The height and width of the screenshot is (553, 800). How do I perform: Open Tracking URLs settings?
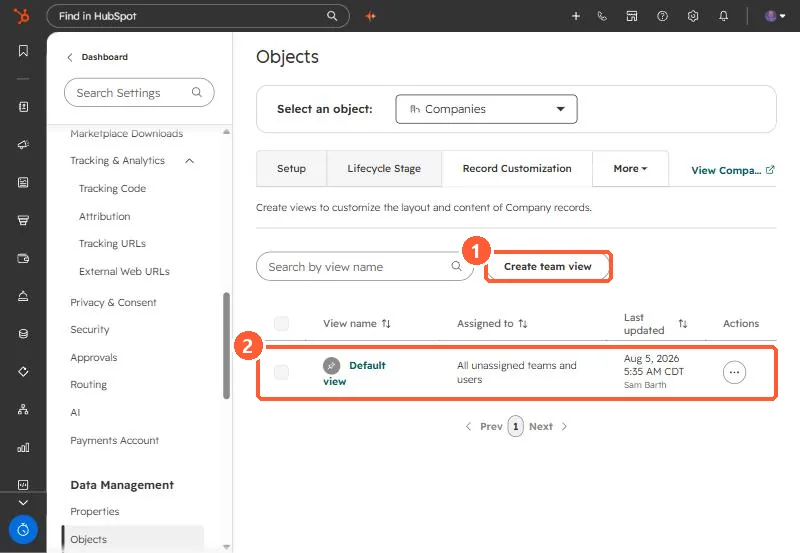pyautogui.click(x=112, y=244)
